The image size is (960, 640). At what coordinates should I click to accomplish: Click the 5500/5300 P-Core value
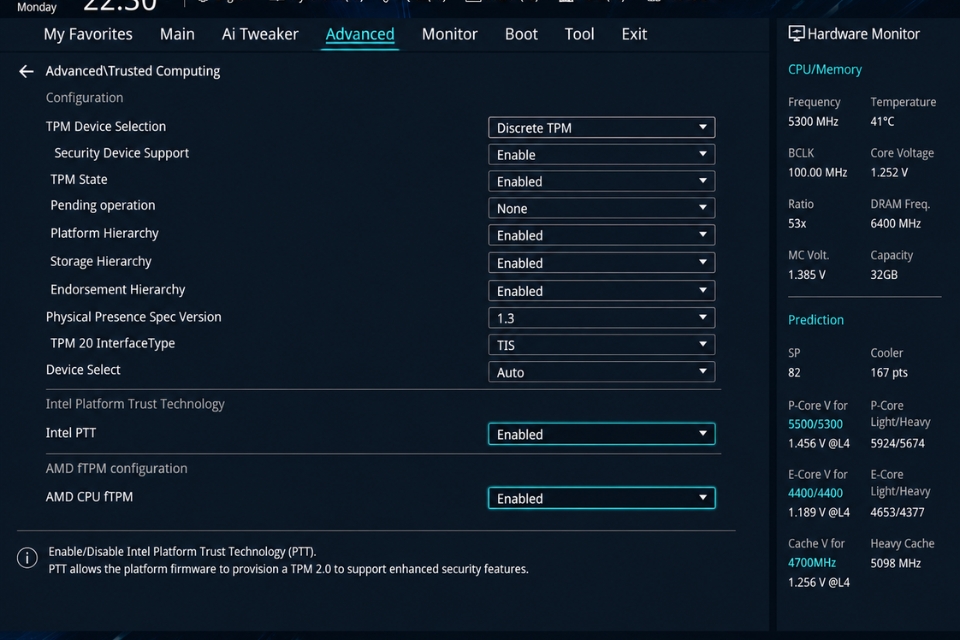point(815,424)
